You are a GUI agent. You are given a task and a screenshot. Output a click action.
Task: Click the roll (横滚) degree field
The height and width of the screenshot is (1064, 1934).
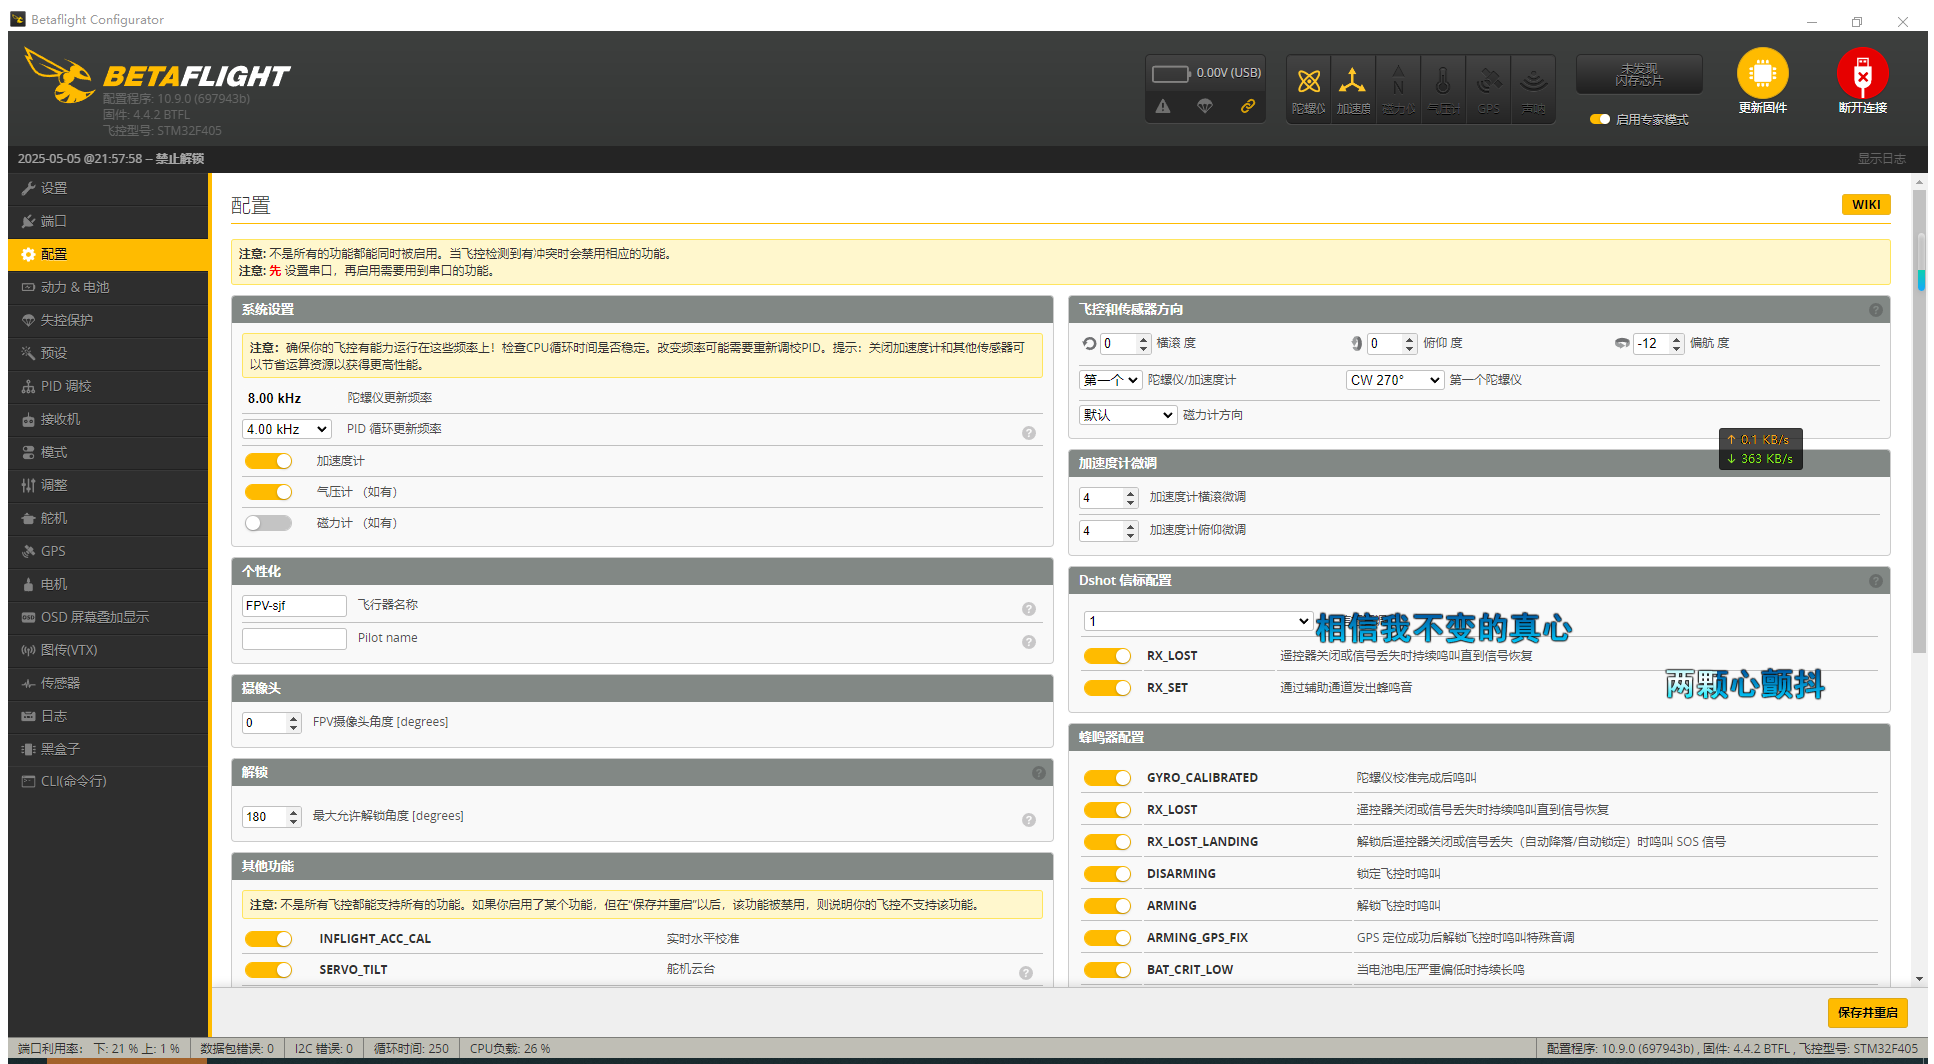(x=1126, y=344)
